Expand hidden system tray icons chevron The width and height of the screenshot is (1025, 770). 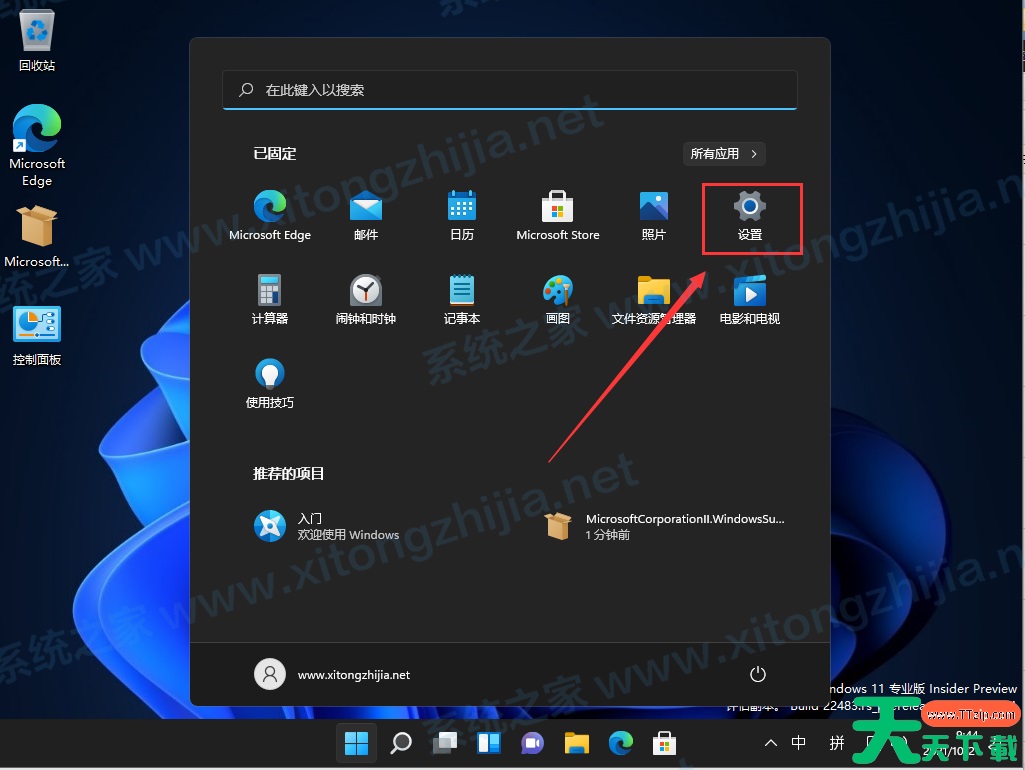pyautogui.click(x=771, y=743)
